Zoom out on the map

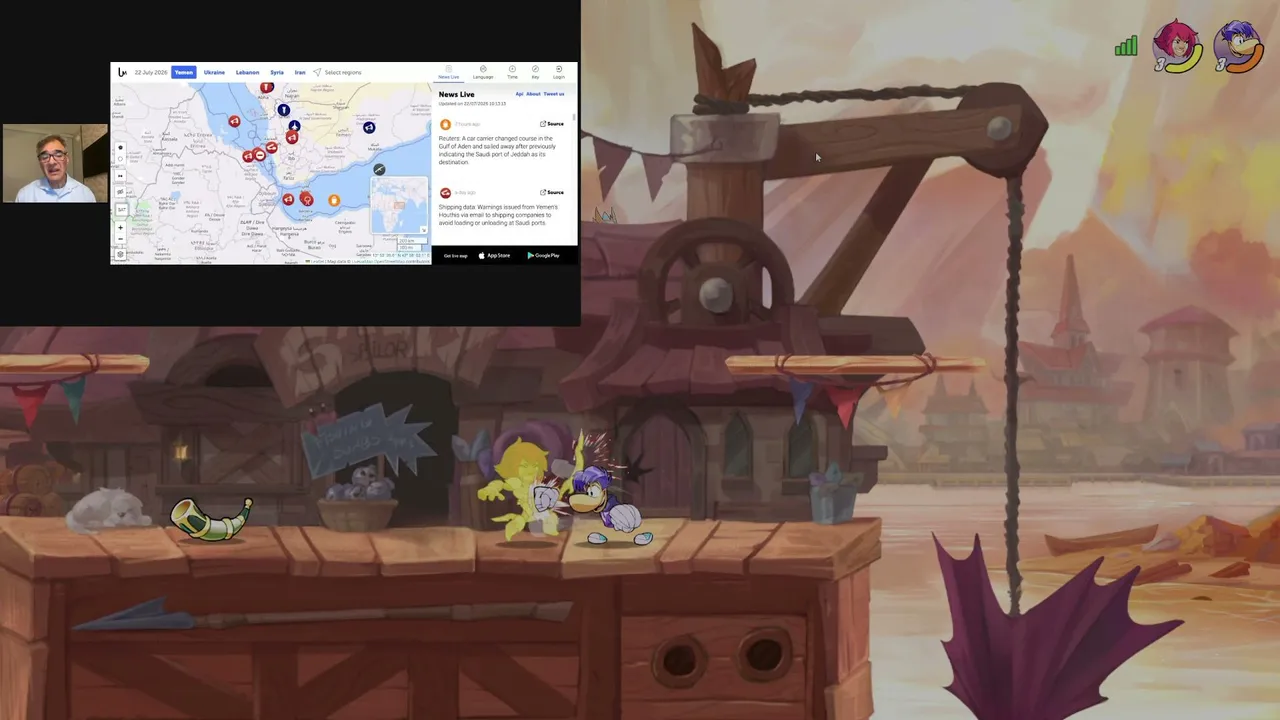[x=121, y=239]
